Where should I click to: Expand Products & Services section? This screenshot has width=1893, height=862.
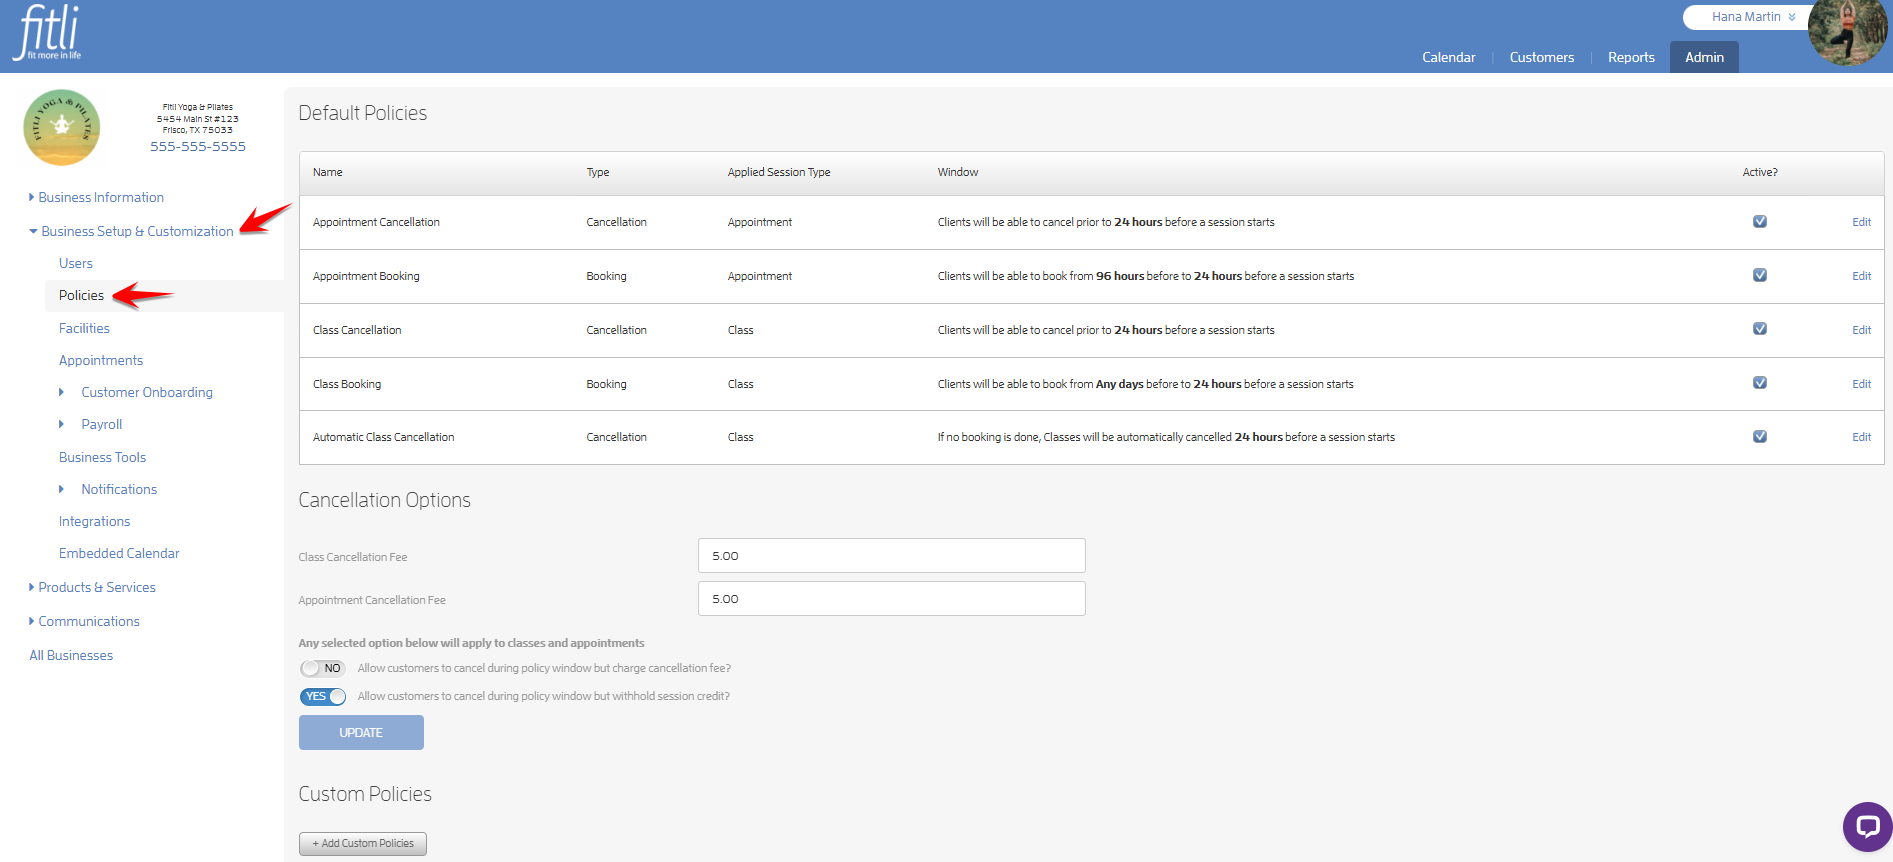92,587
